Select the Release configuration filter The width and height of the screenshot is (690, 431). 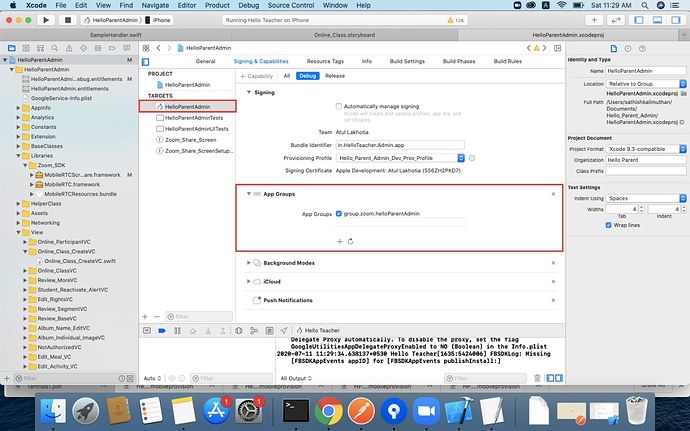click(x=335, y=76)
